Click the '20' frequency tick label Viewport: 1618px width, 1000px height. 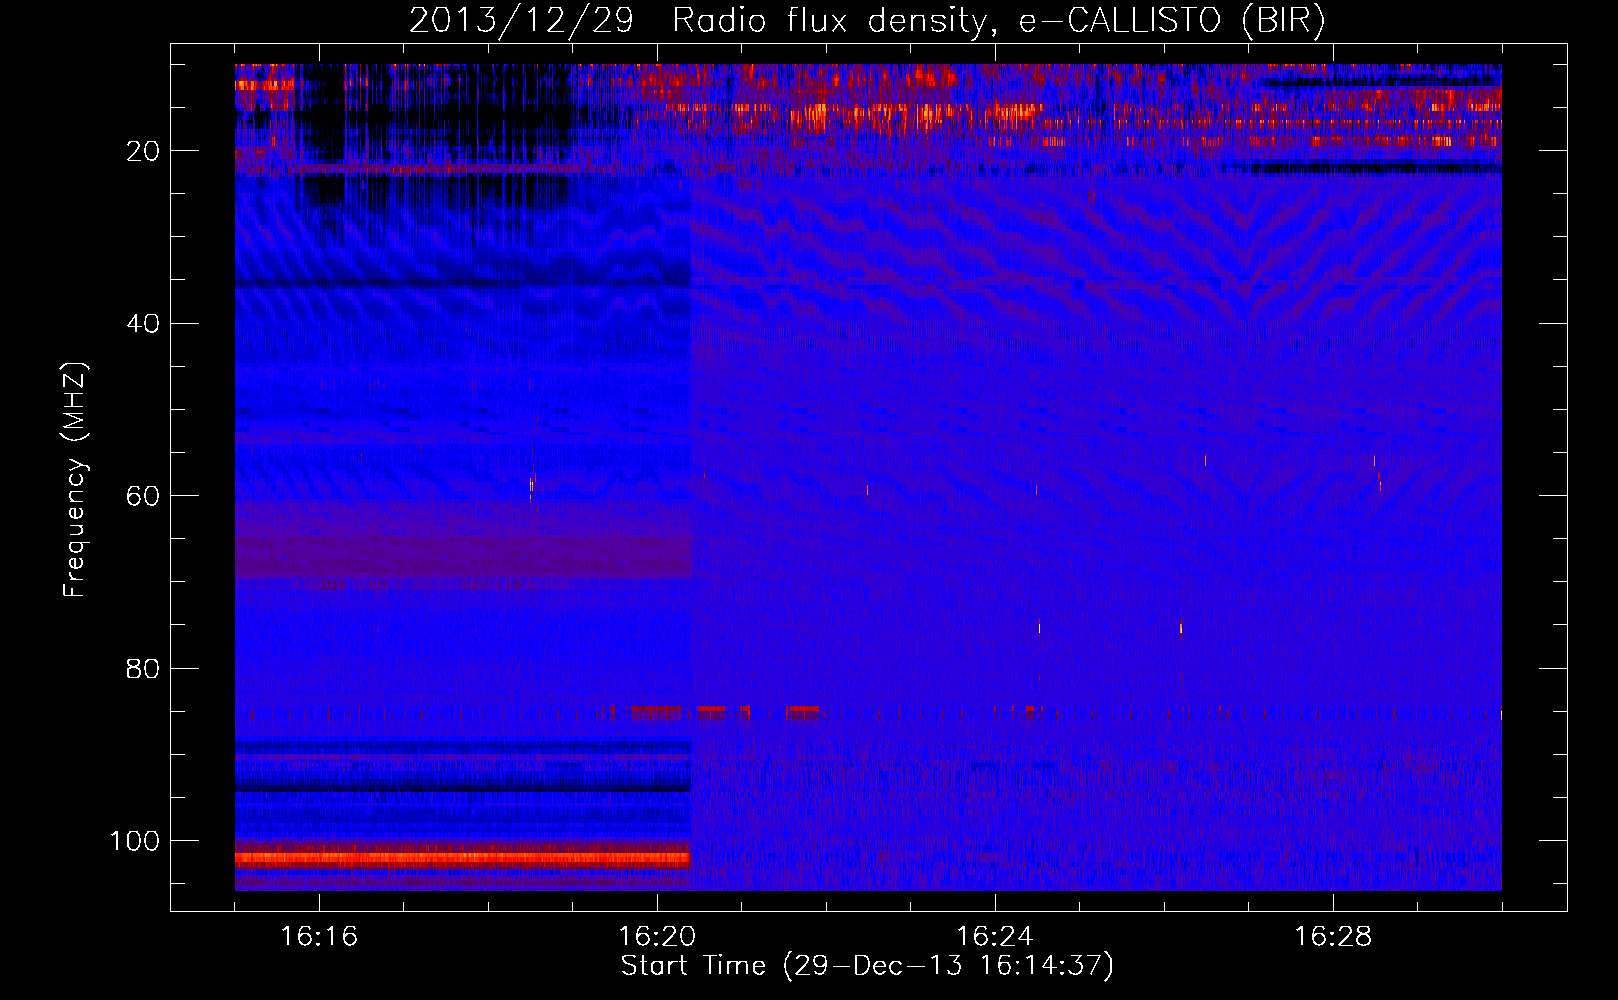pyautogui.click(x=143, y=151)
